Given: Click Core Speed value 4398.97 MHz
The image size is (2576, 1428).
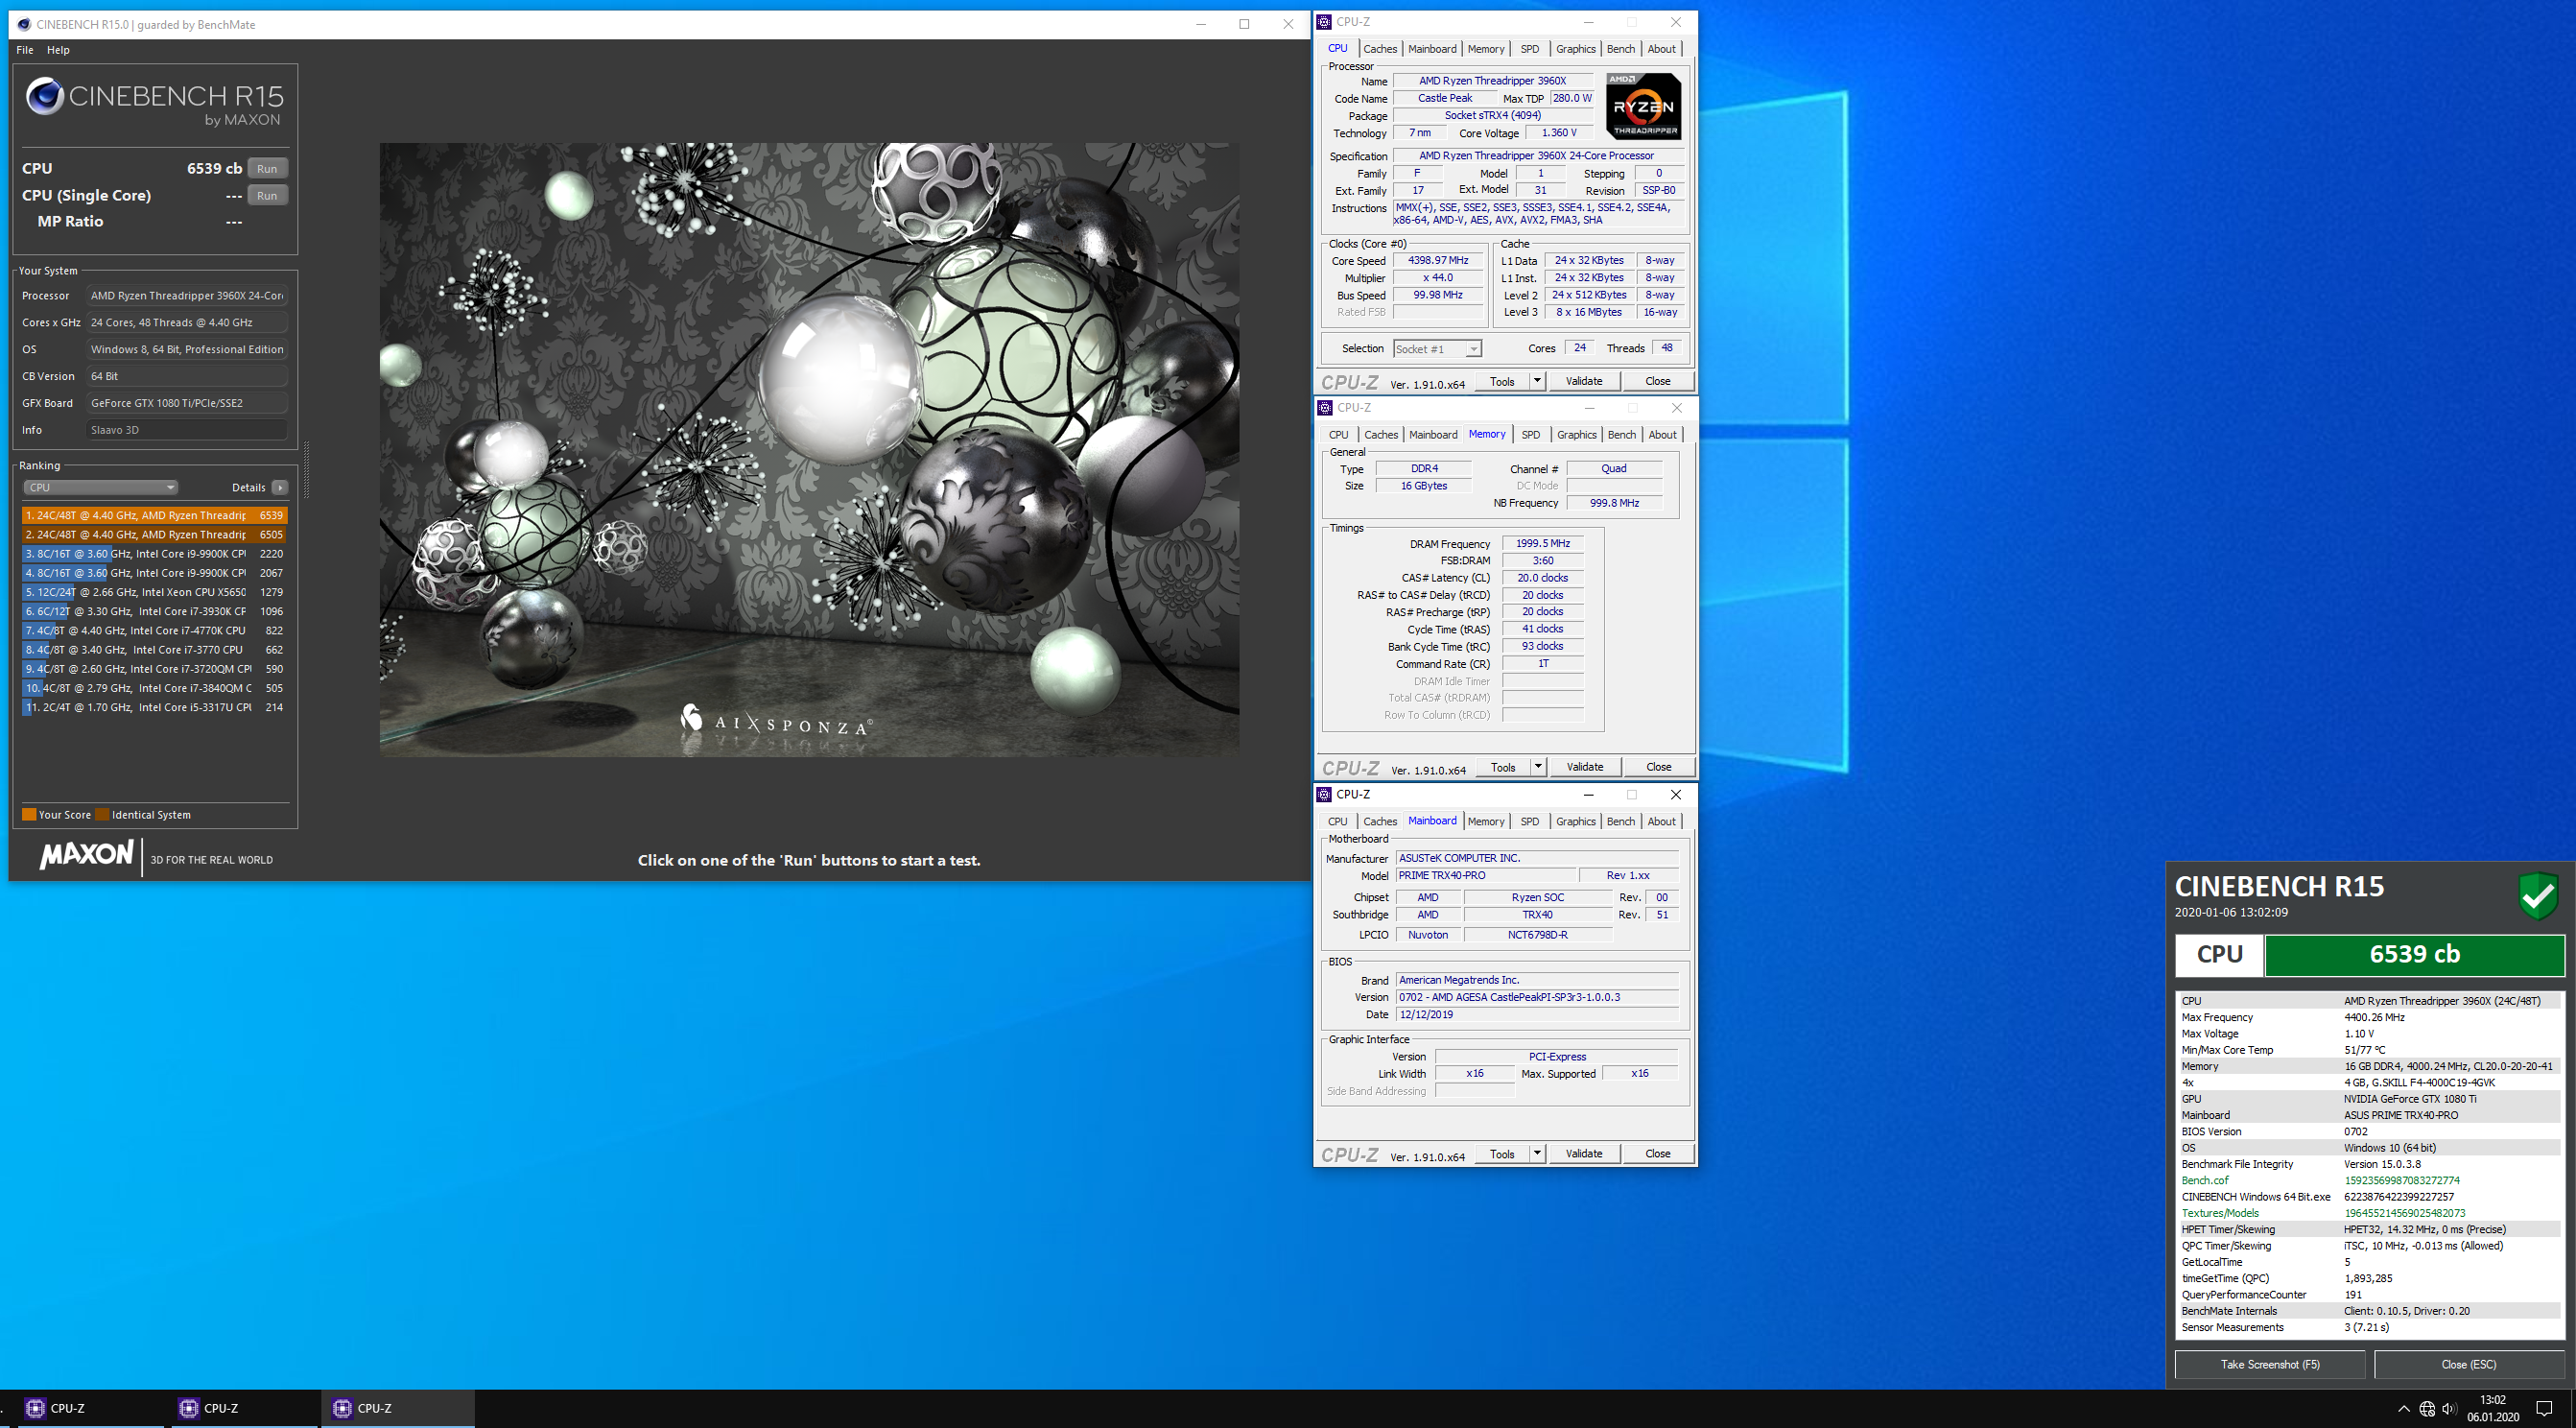Looking at the screenshot, I should click(x=1437, y=261).
